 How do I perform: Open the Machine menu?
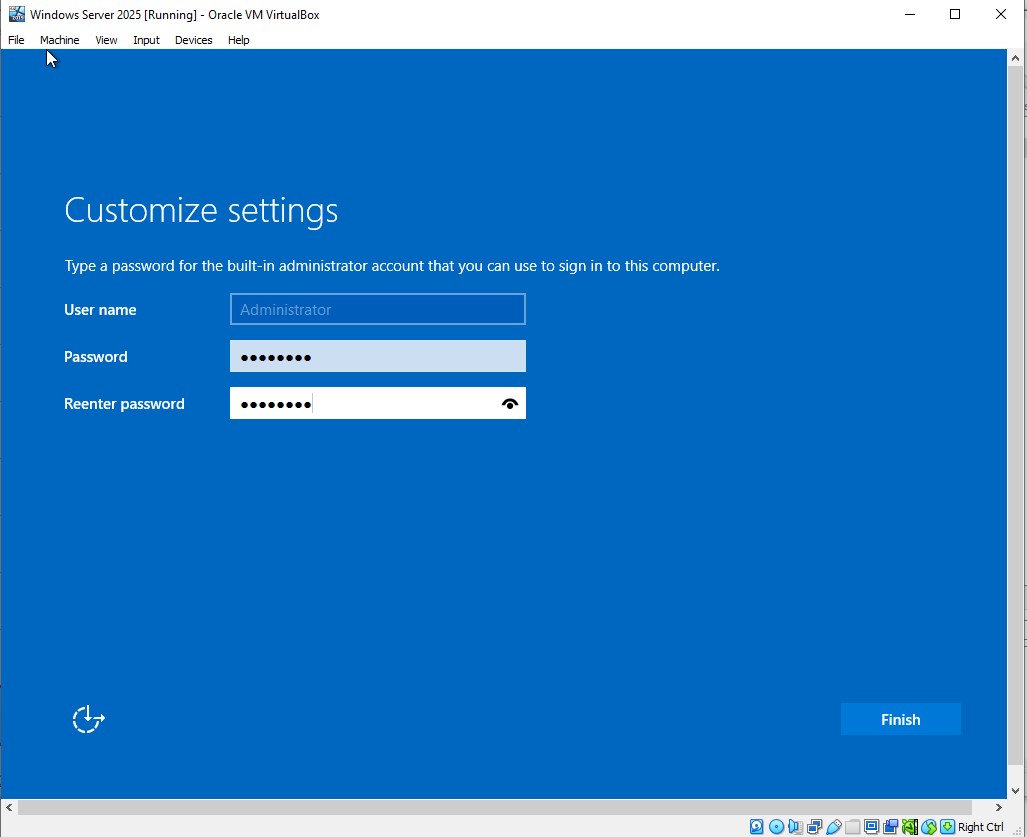click(59, 40)
